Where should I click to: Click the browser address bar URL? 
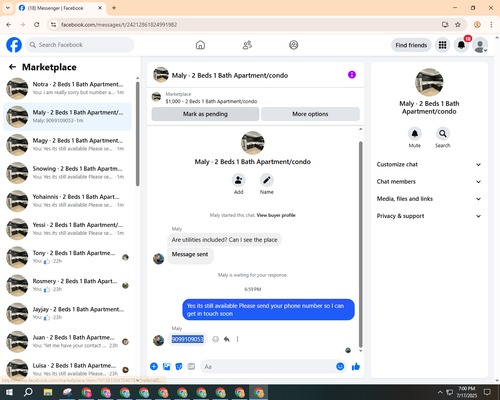point(119,25)
